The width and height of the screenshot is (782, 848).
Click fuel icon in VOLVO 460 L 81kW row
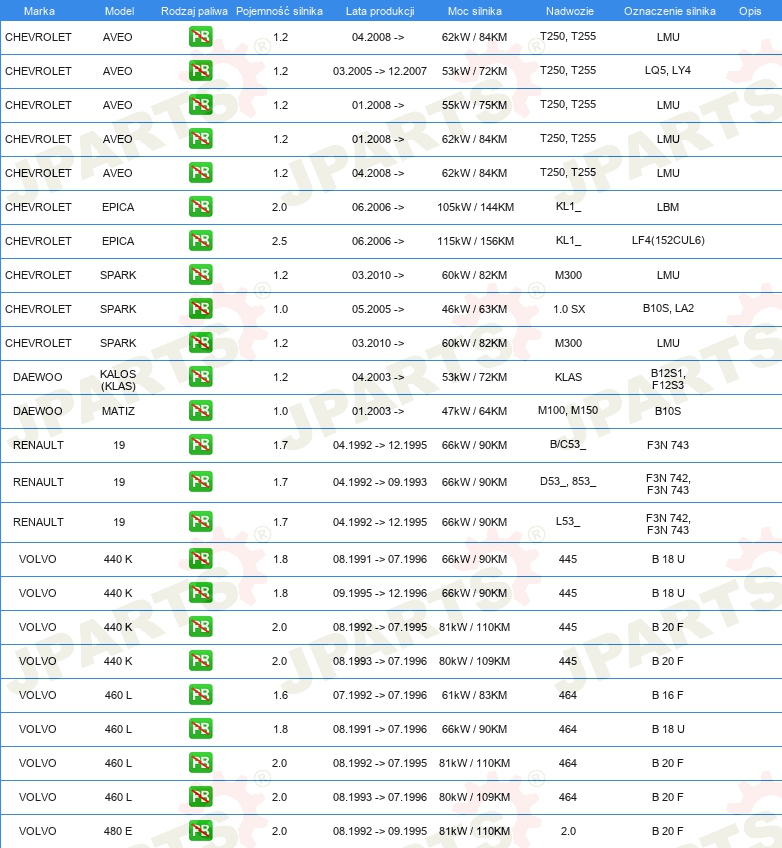201,763
